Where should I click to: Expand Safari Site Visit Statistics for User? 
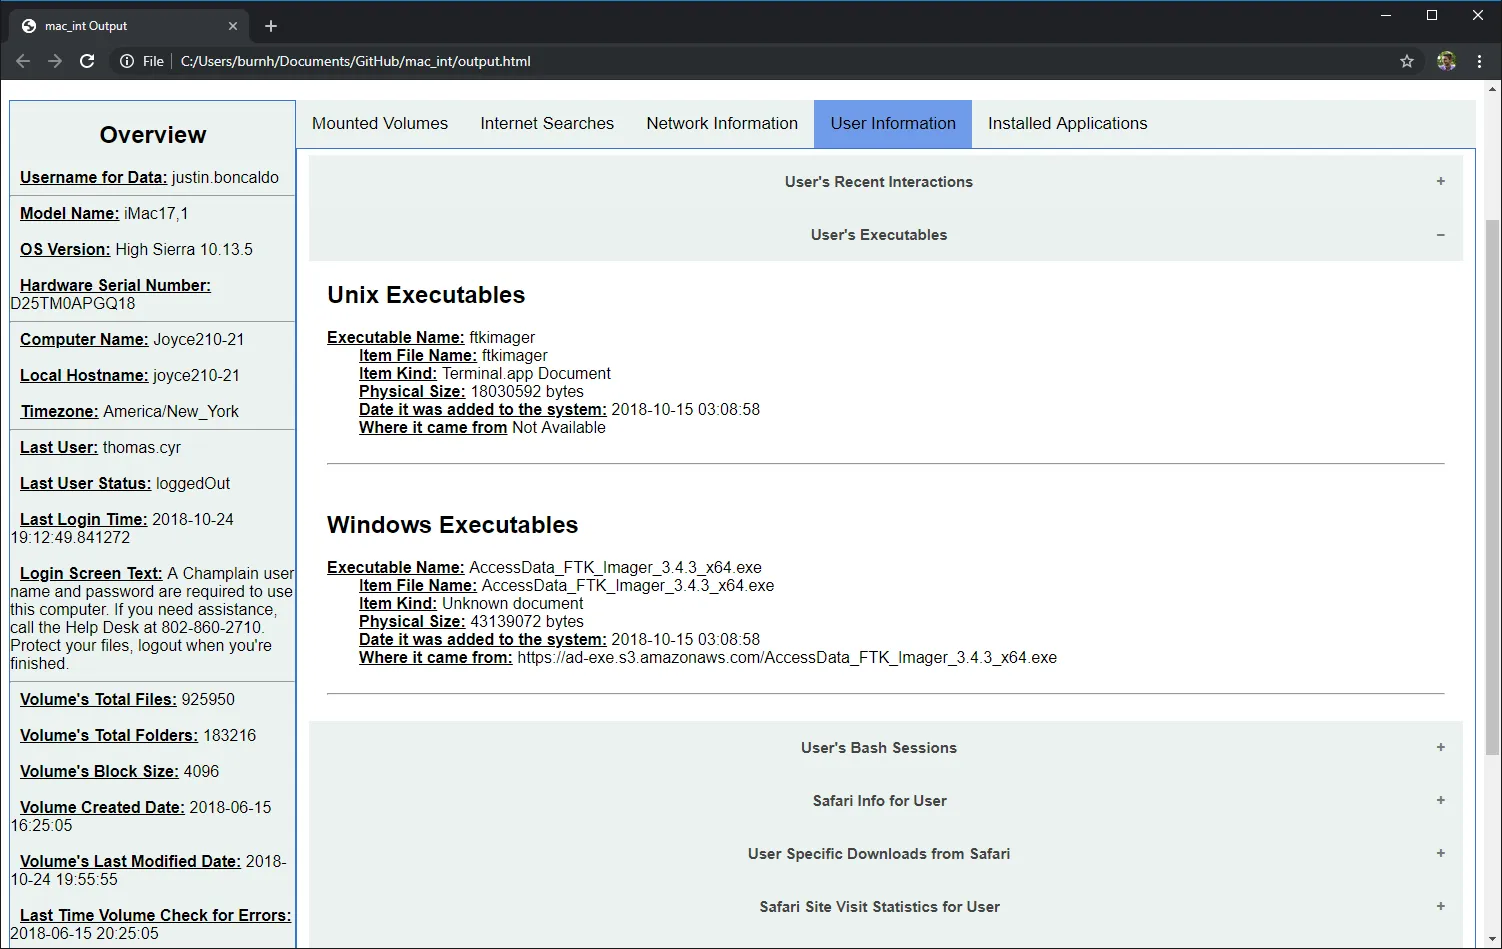point(885,907)
